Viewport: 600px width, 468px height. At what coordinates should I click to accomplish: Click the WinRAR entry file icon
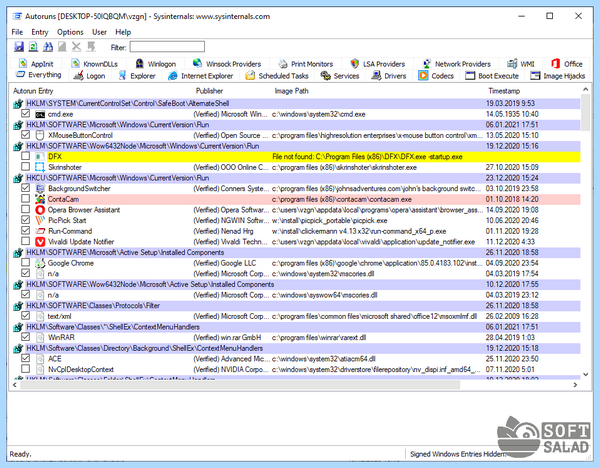pyautogui.click(x=40, y=338)
